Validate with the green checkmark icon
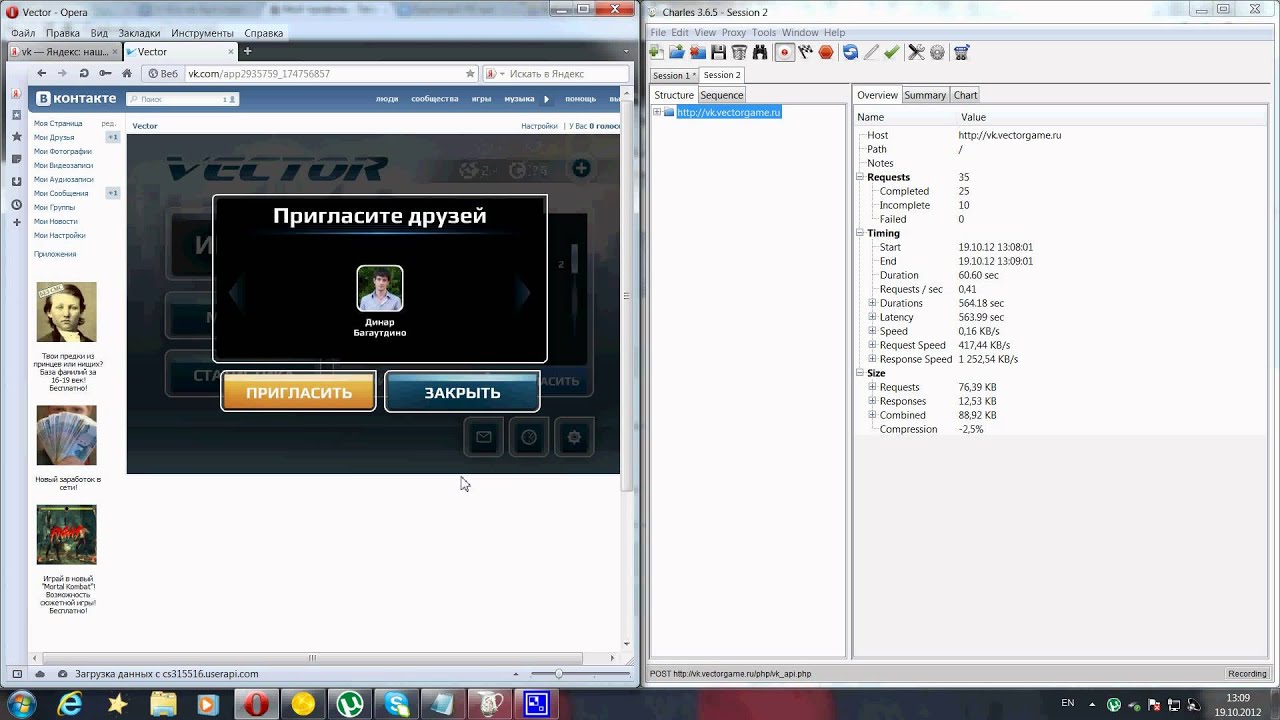This screenshot has width=1280, height=720. tap(892, 52)
